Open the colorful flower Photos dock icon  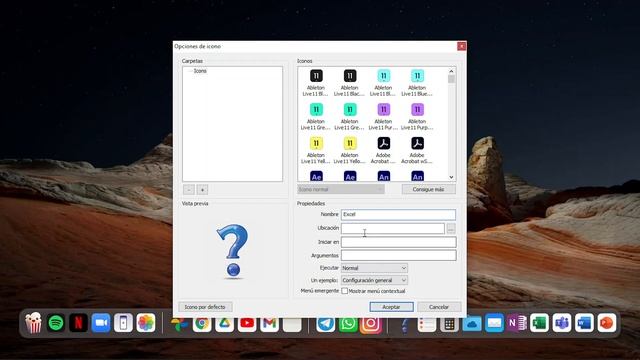(x=146, y=323)
